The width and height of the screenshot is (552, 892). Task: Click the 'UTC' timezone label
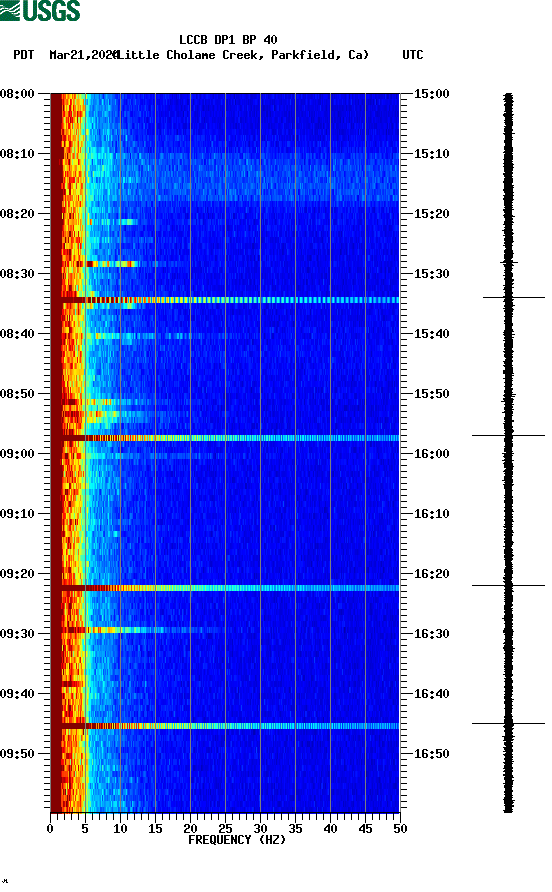(413, 55)
